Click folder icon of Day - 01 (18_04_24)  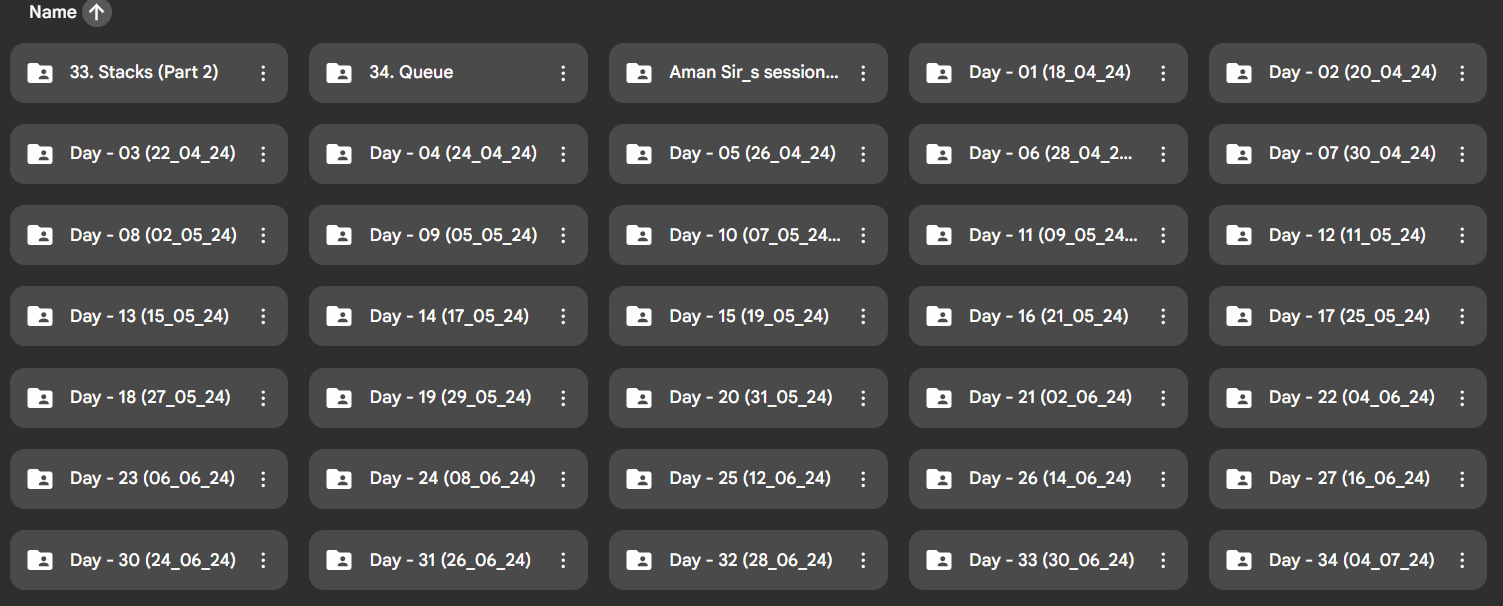(939, 73)
